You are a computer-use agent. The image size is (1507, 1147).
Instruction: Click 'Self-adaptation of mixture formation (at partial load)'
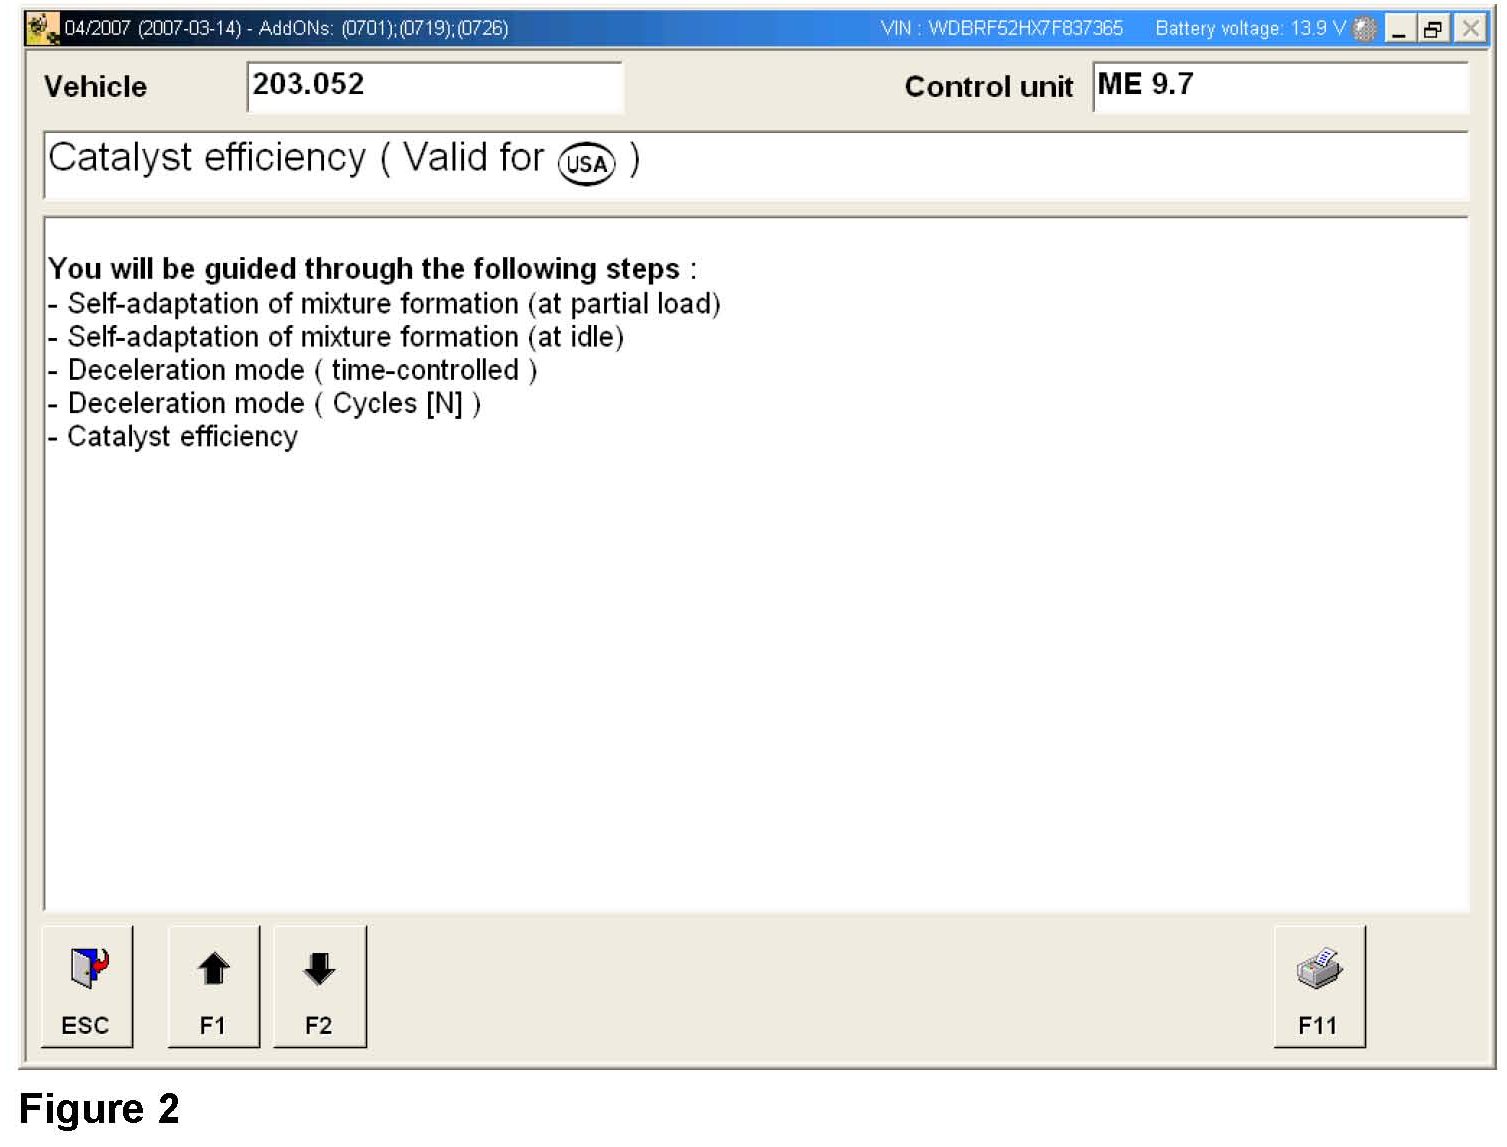pos(393,304)
